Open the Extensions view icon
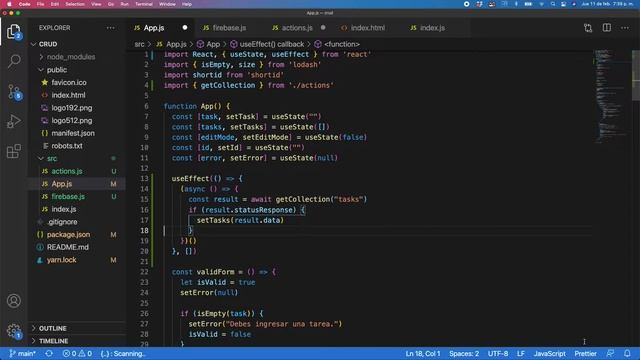640x360 pixels. click(14, 151)
